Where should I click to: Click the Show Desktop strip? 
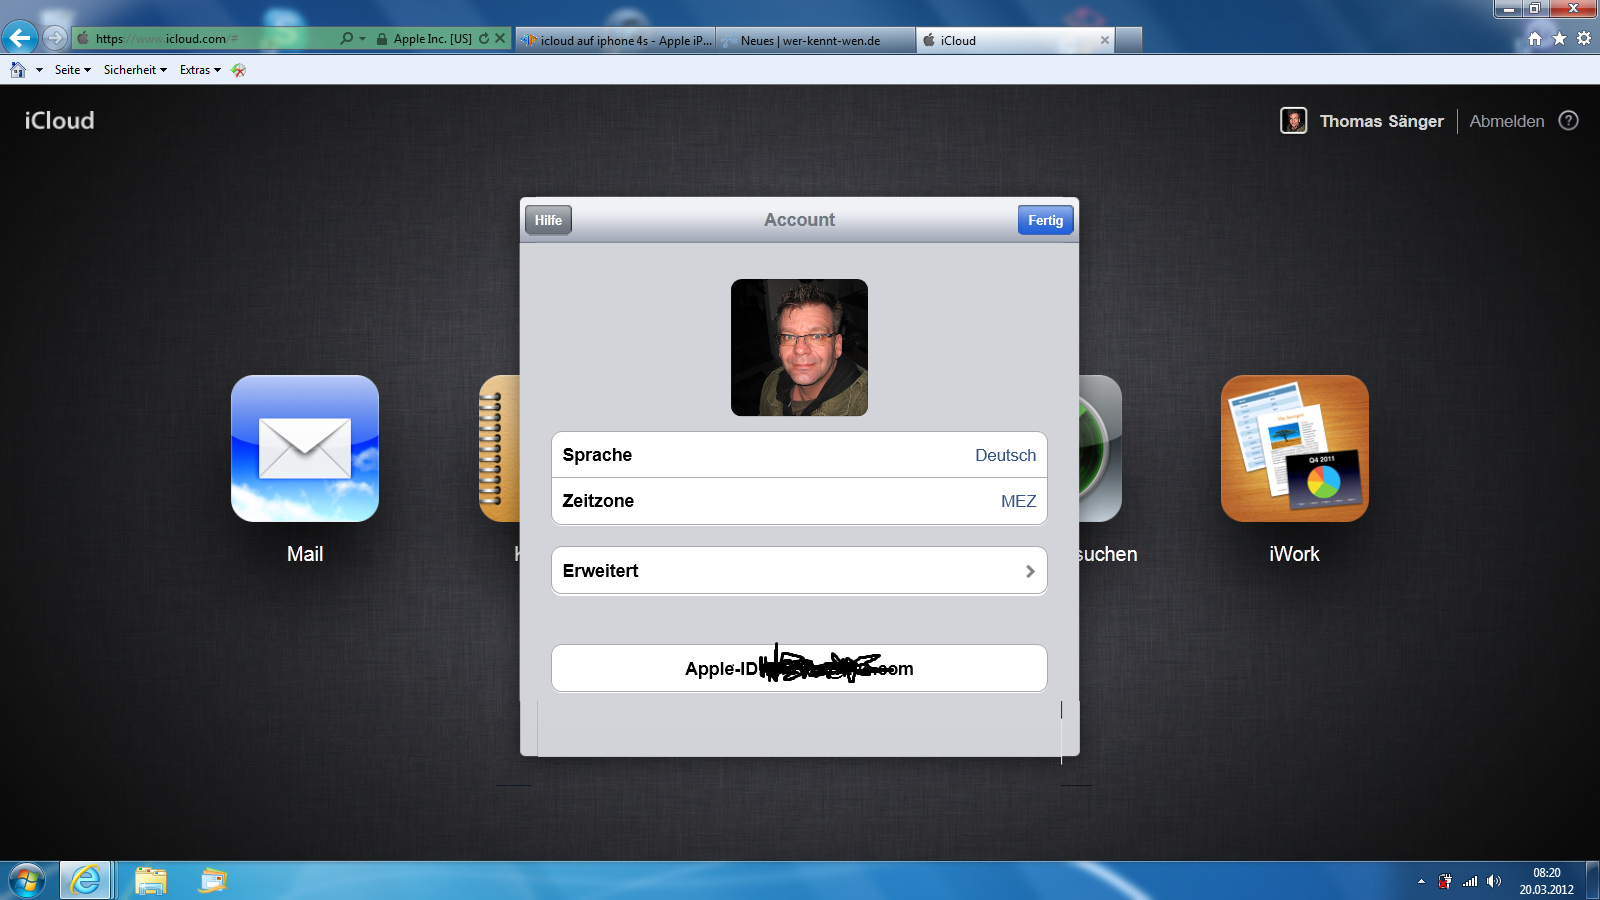(x=1592, y=881)
